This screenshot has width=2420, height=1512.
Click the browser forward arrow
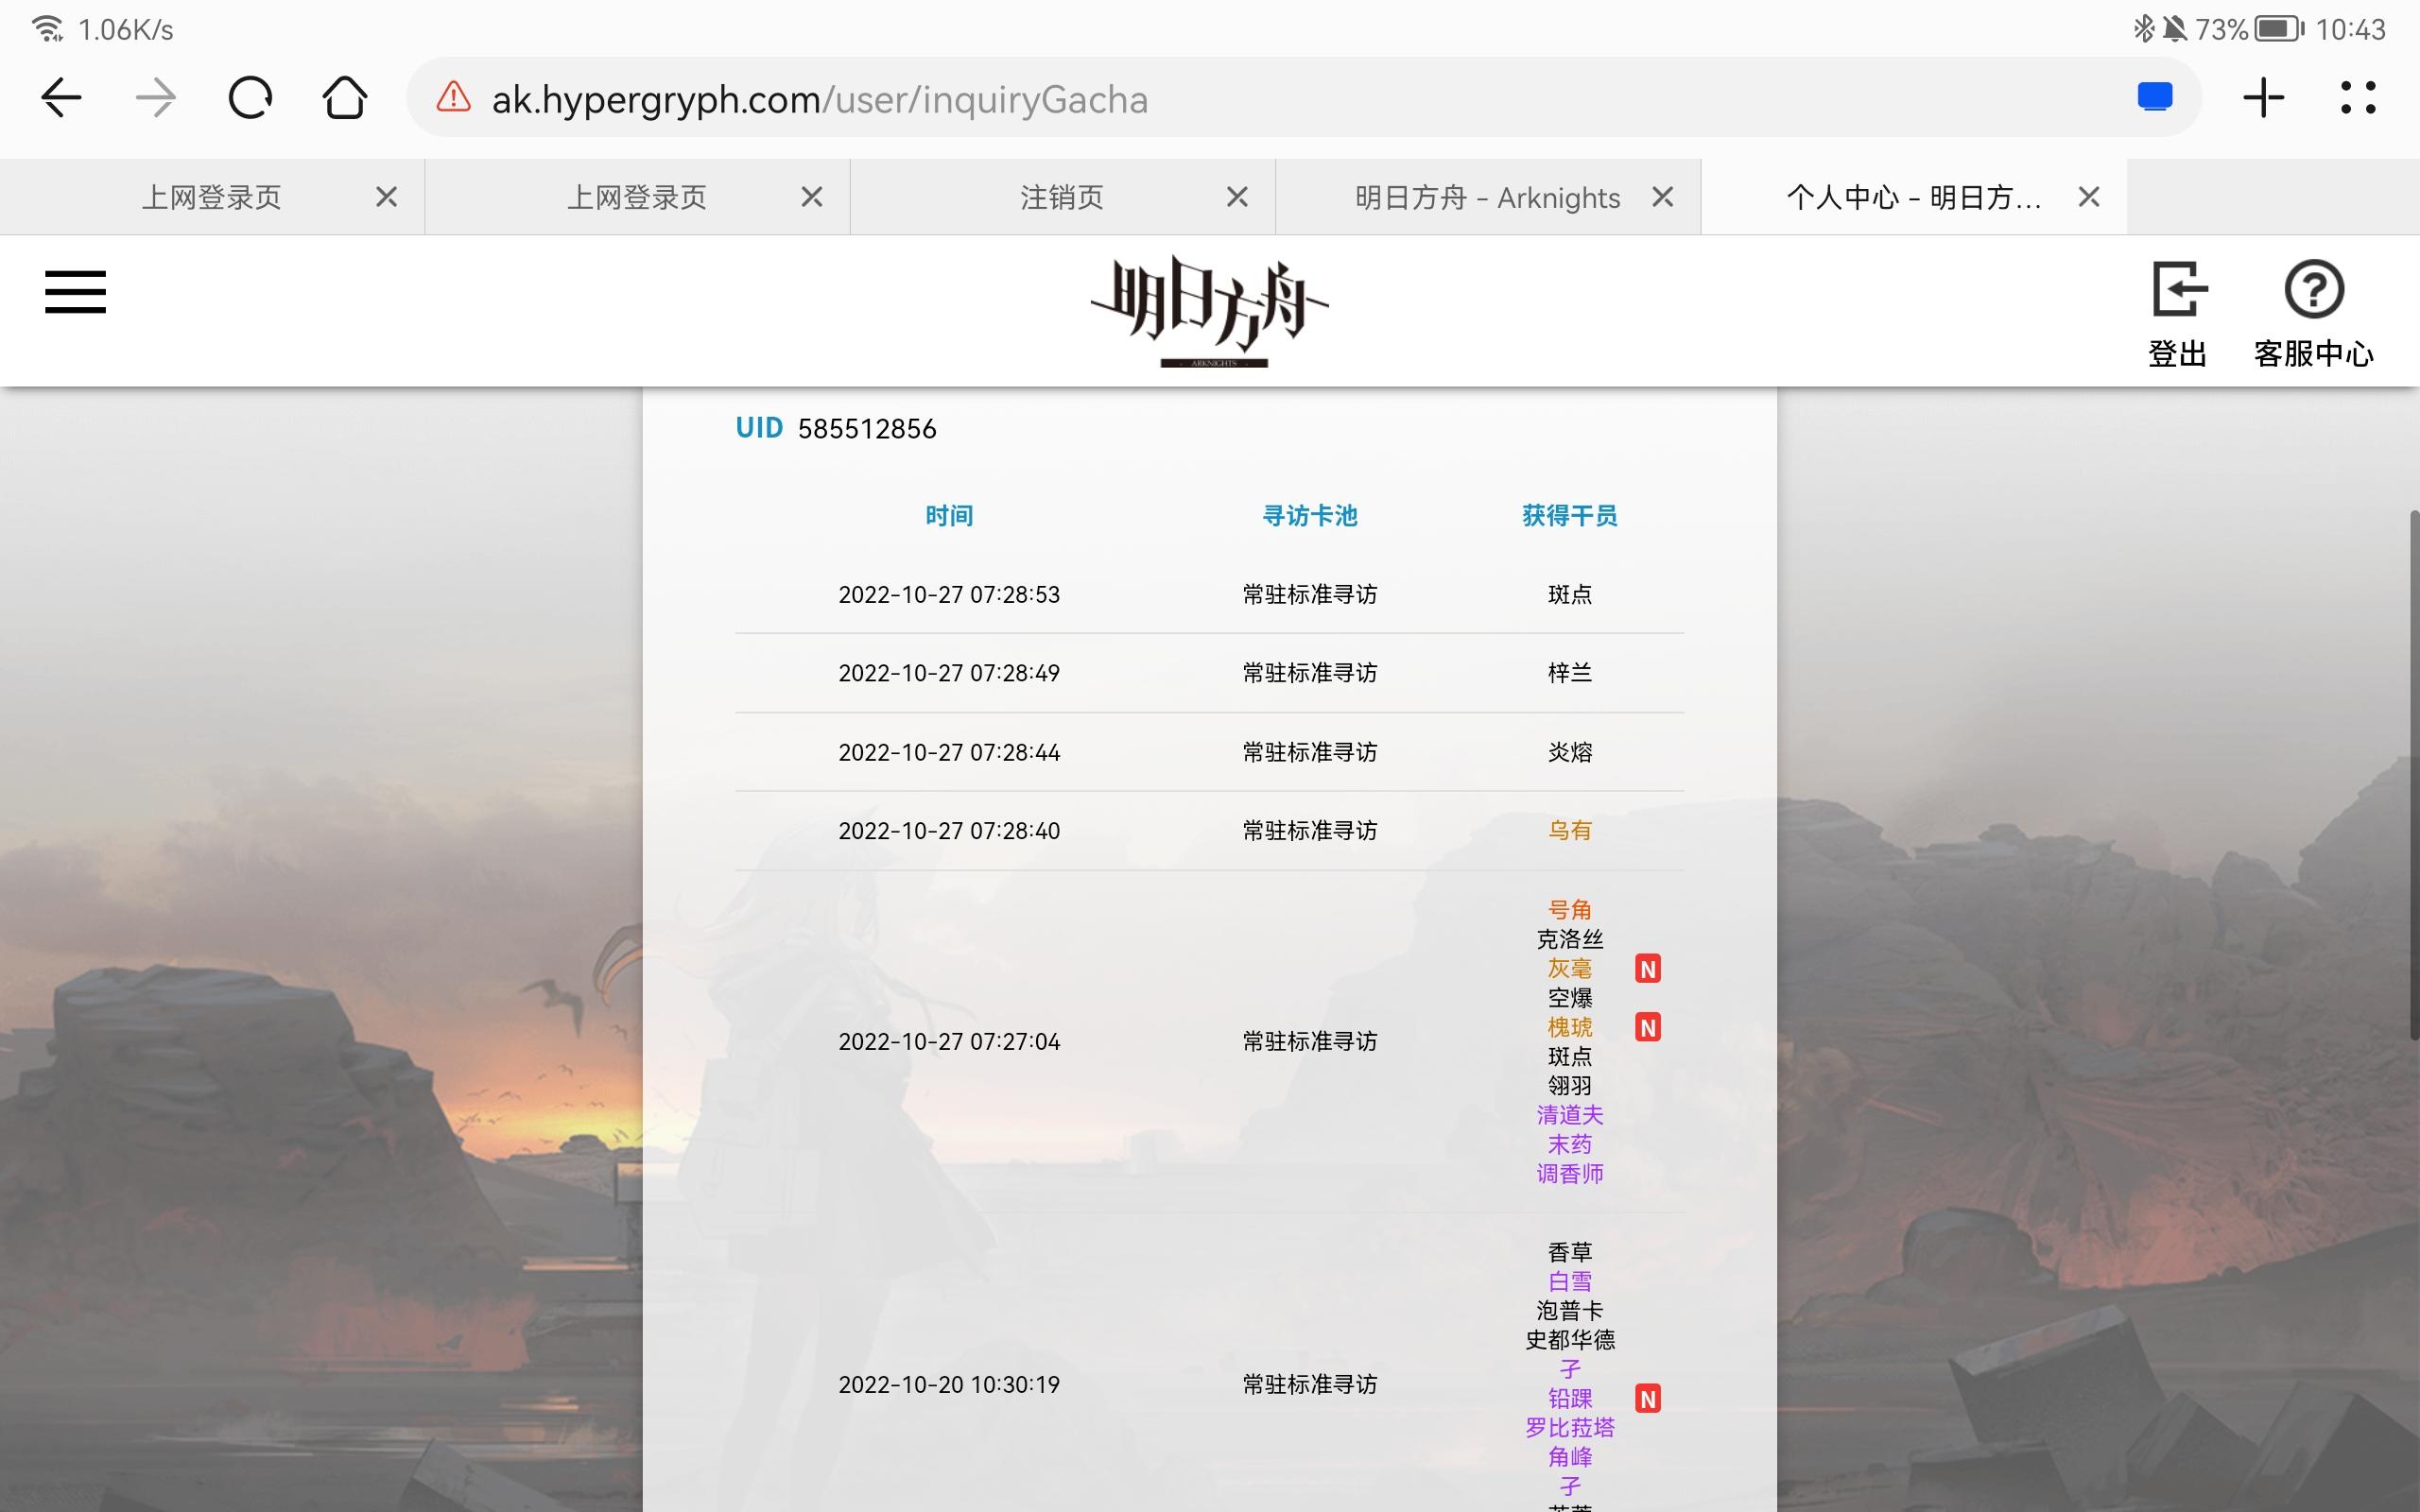tap(155, 98)
